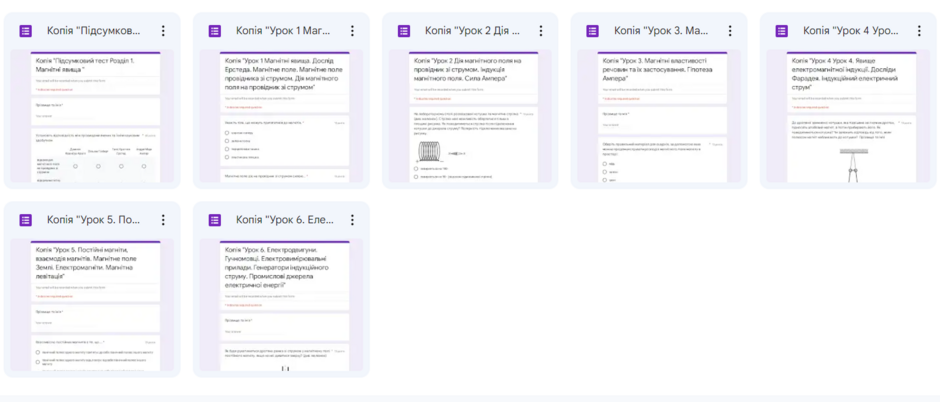Click the Forms icon on "Урок 1 Маг..." card
Screen dimensions: 940x402
[215, 31]
